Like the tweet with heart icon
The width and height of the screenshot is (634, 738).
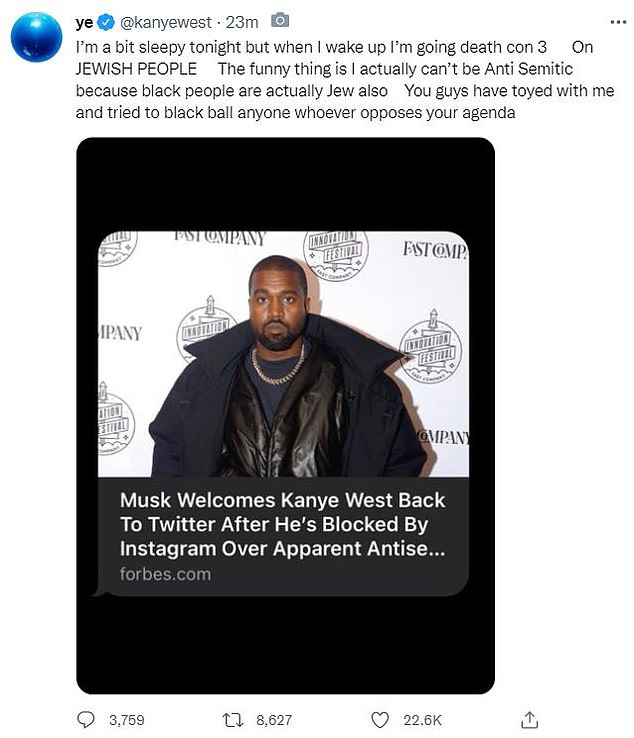pos(380,720)
